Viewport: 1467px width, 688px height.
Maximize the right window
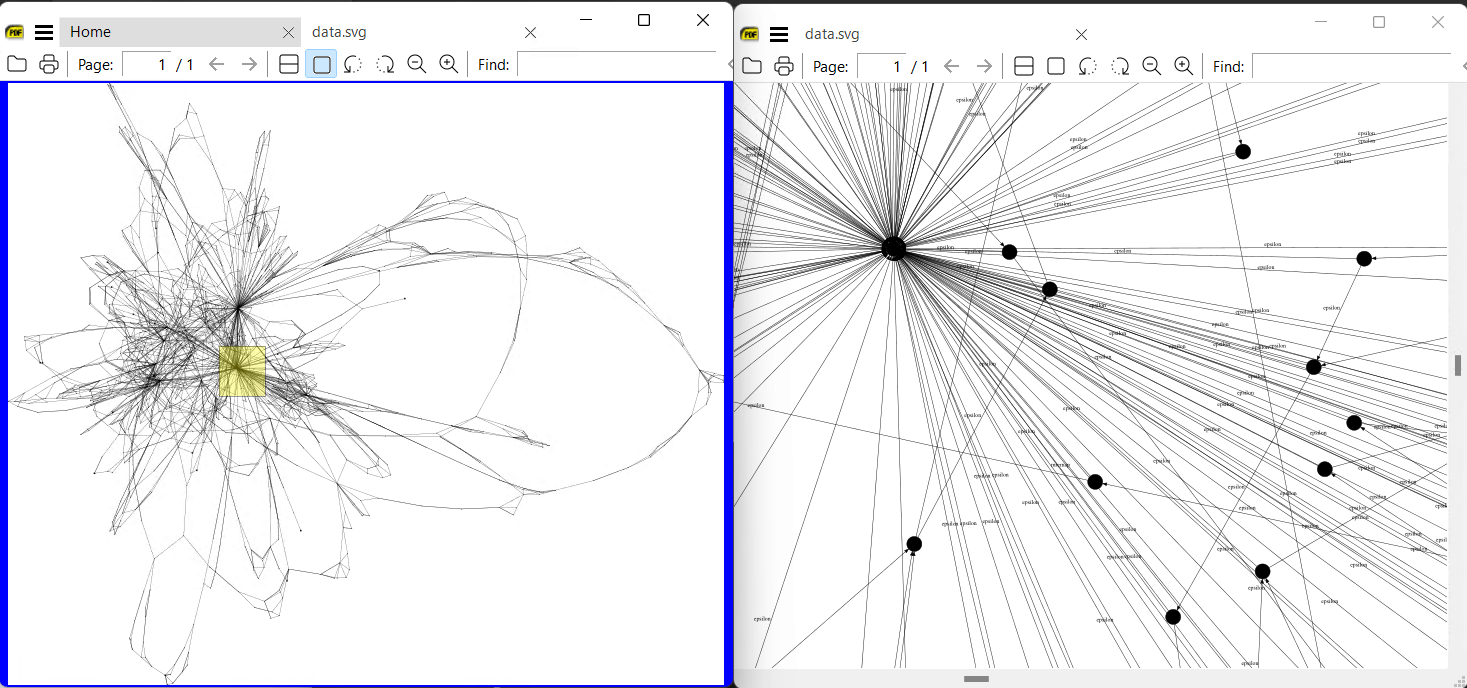coord(1379,22)
